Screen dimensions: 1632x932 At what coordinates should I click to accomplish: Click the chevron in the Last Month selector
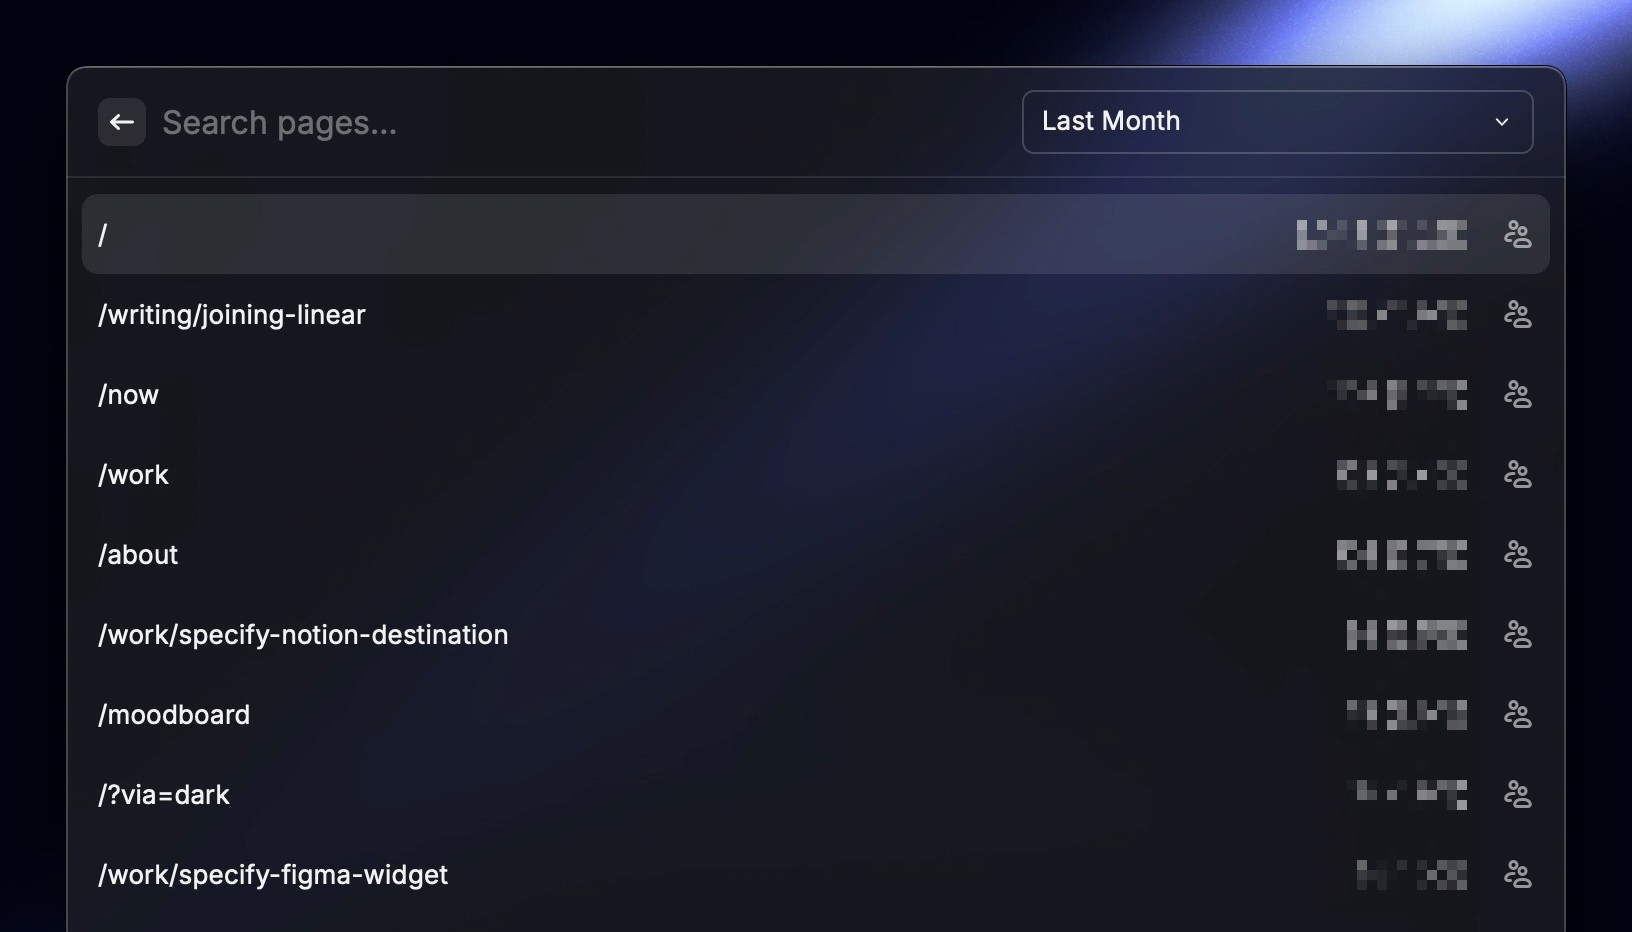point(1501,122)
